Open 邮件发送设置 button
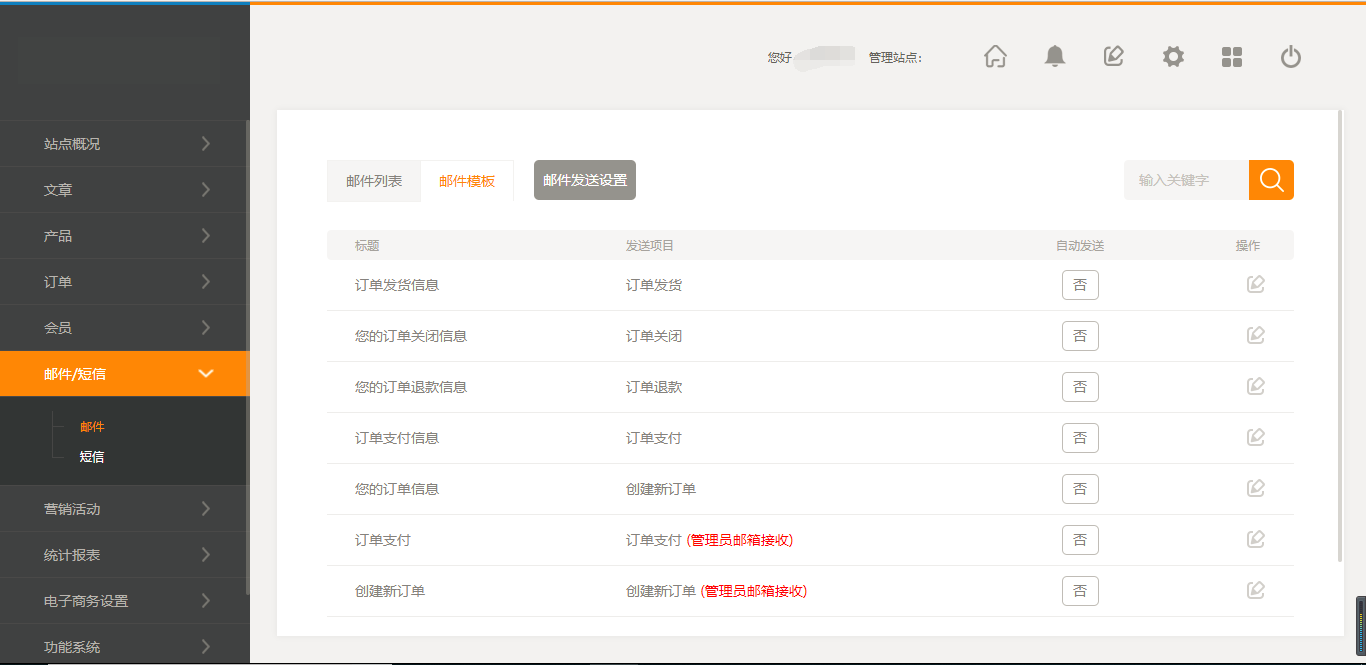 coord(585,180)
